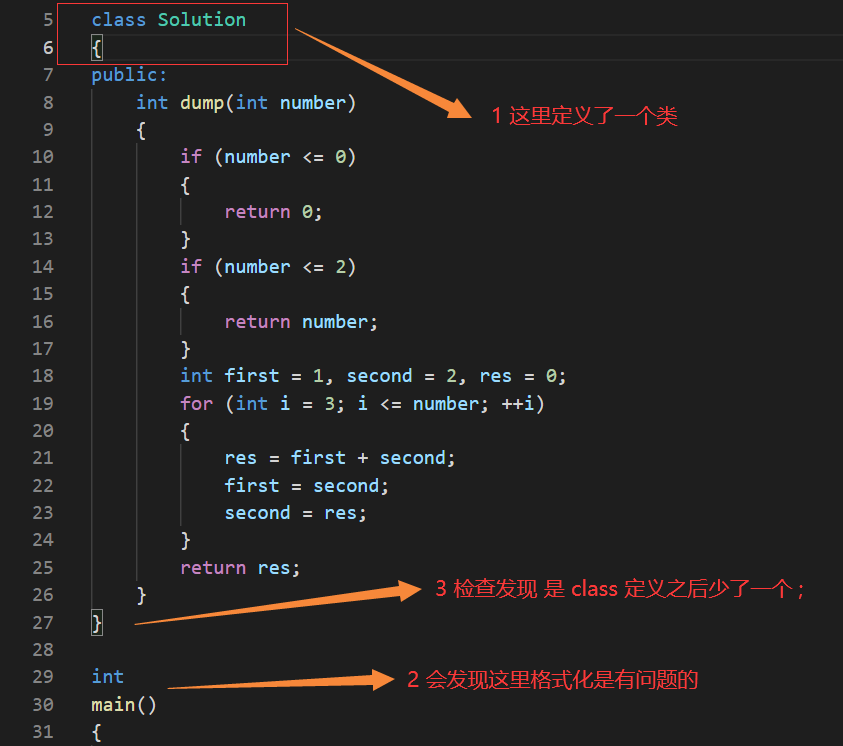Image resolution: width=843 pixels, height=746 pixels.
Task: Click the closing brace on line 27
Action: 97,623
